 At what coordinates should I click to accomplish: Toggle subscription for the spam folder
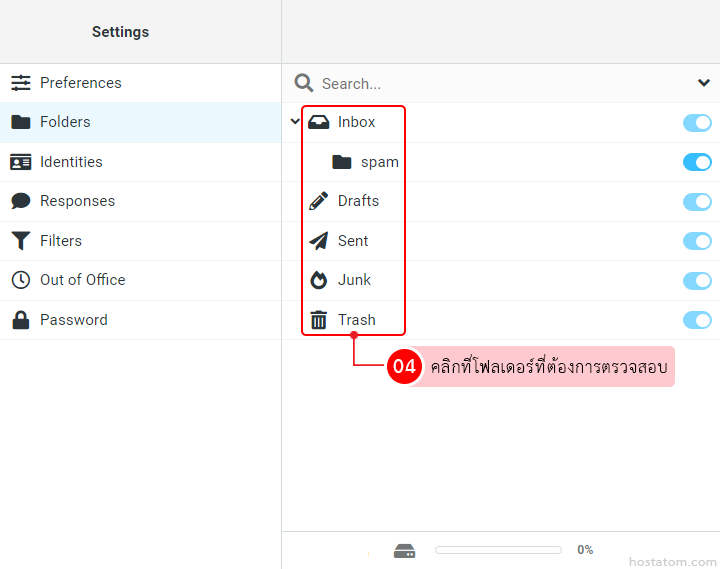pyautogui.click(x=697, y=162)
